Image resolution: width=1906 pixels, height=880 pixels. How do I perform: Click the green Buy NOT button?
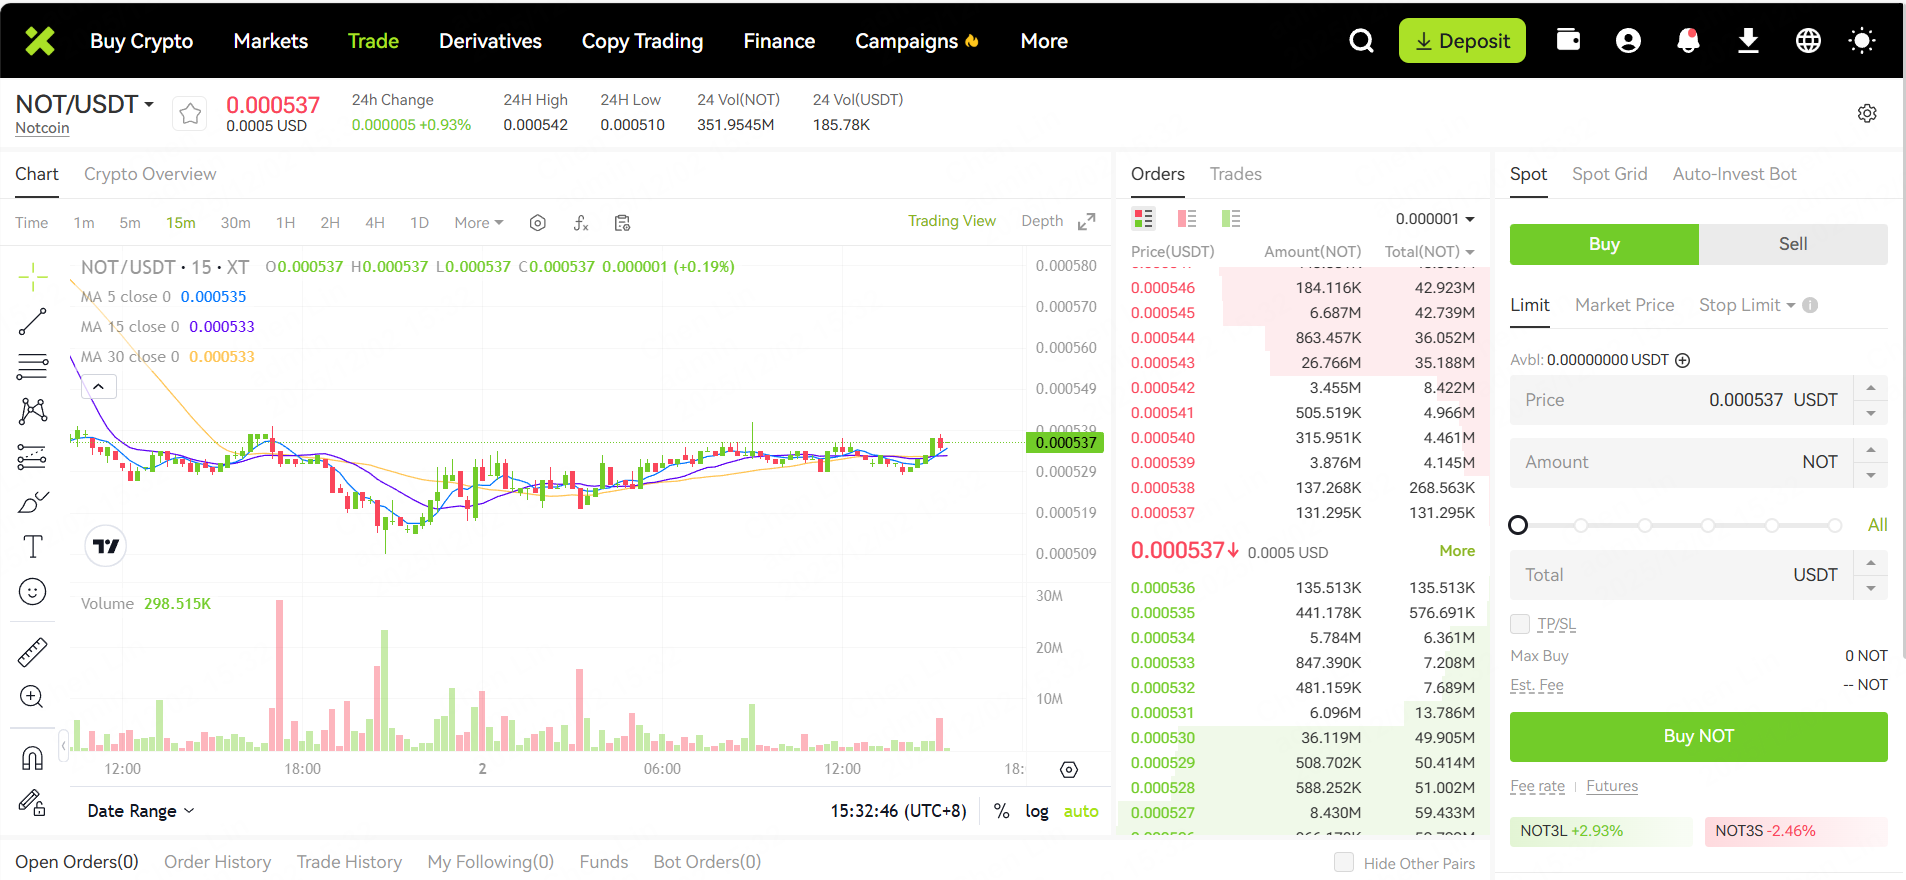1698,736
